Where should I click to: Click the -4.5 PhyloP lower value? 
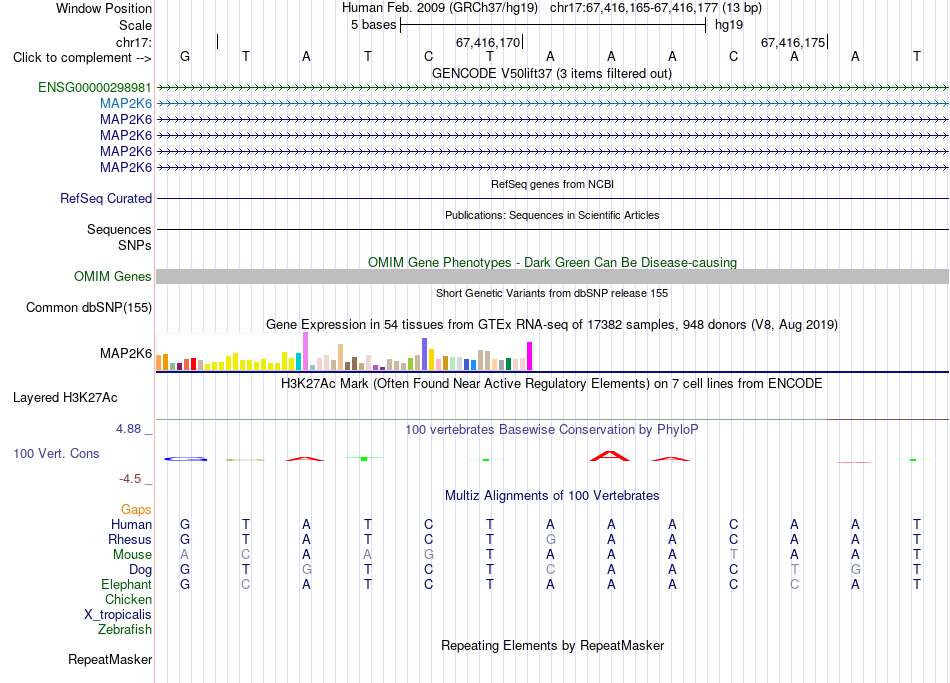click(x=130, y=479)
